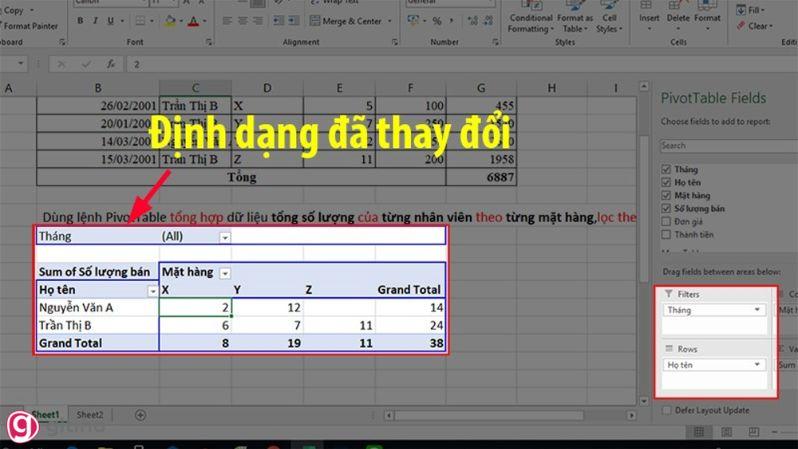Click Format cells button
Image resolution: width=798 pixels, height=449 pixels.
click(707, 15)
